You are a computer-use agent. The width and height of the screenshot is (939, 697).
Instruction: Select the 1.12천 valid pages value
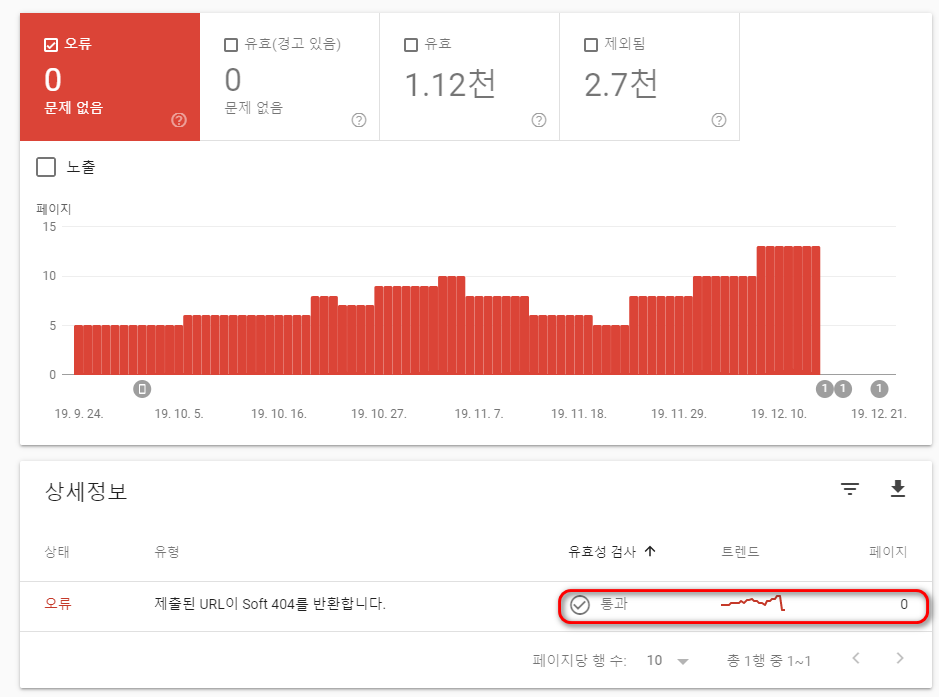tap(450, 84)
